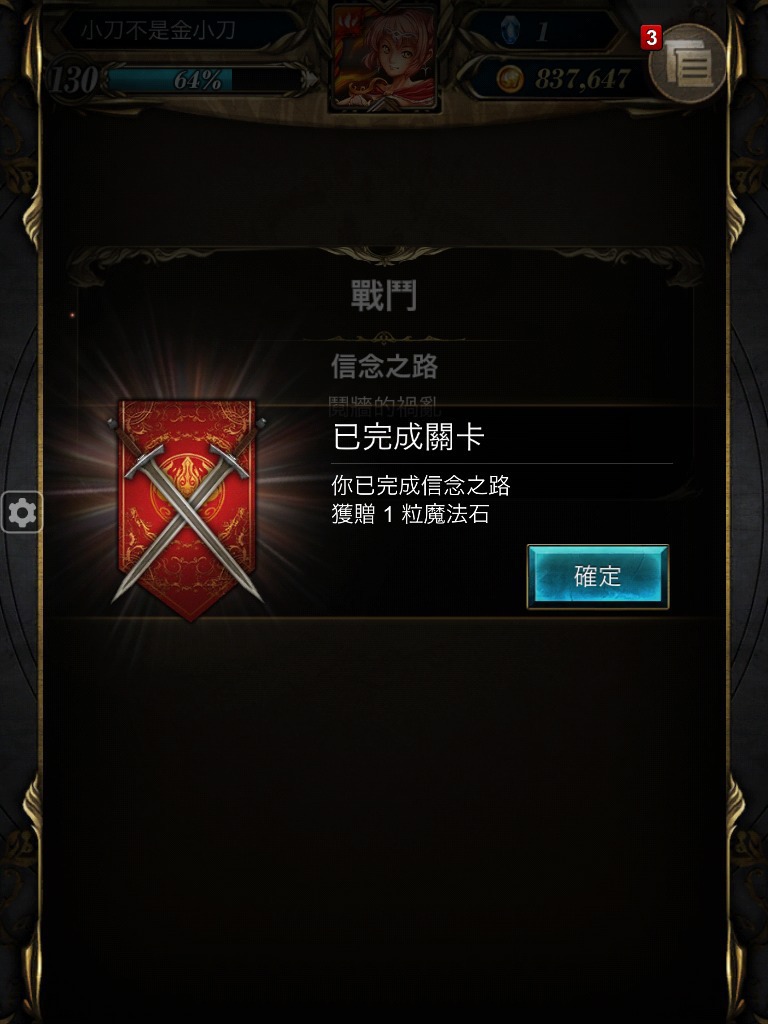Screen dimensions: 768x1024
Task: Tap the 獲贈 1 粒魔法石 reward text
Action: (x=410, y=515)
